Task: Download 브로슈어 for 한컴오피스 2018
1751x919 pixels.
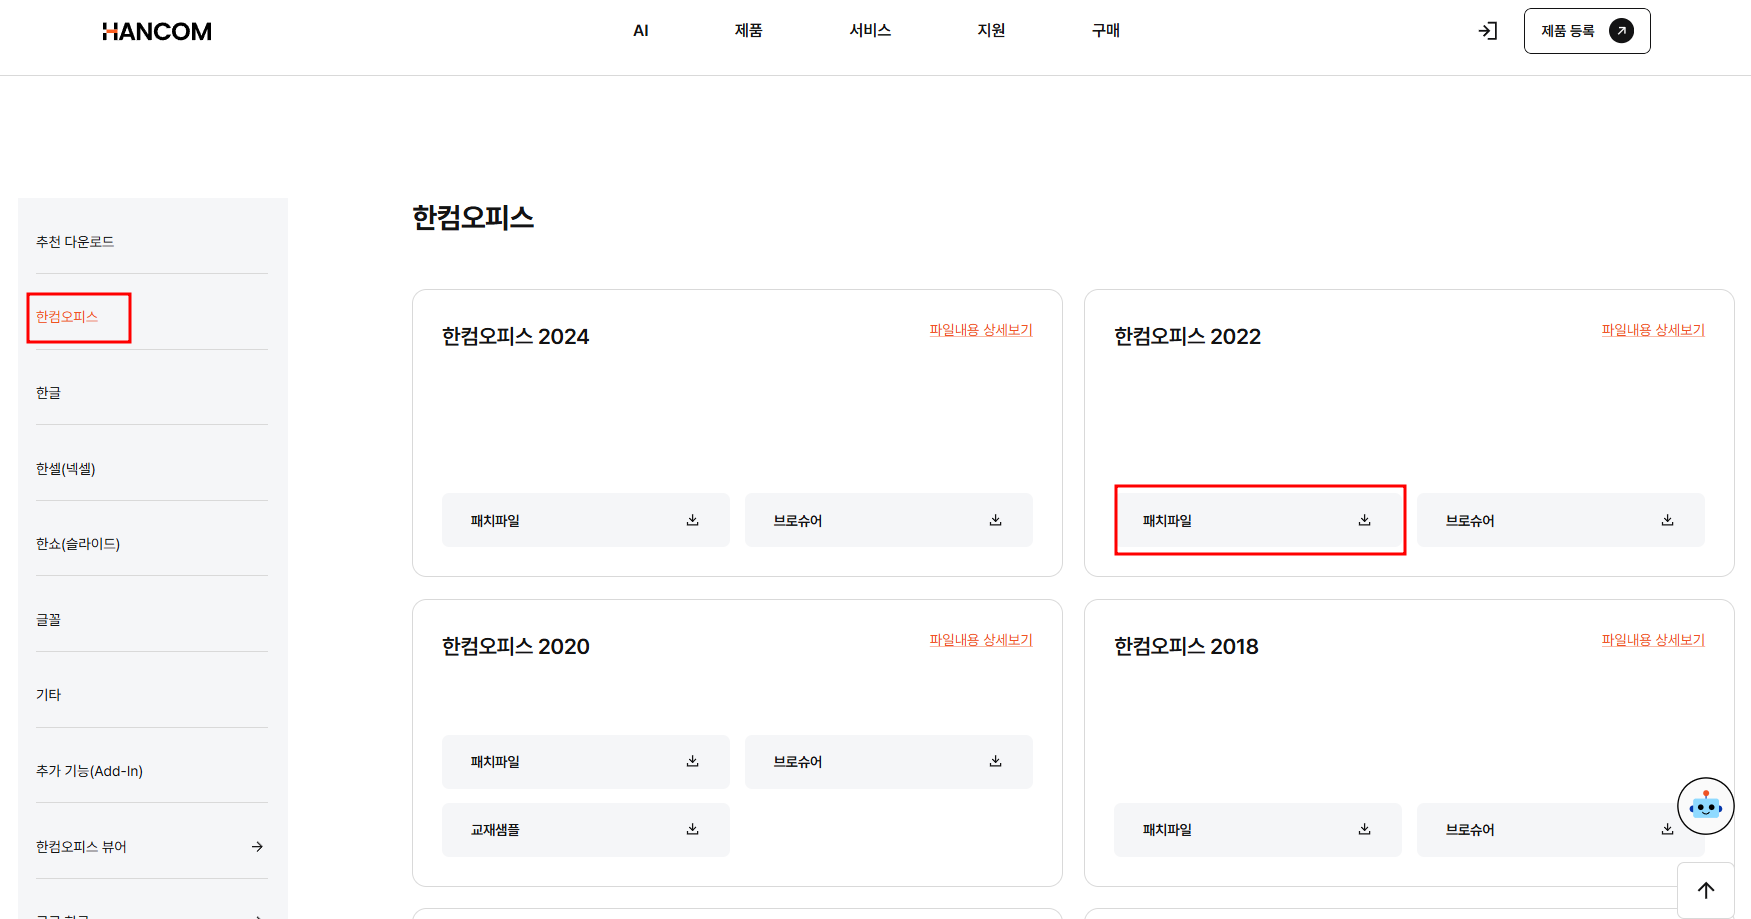Action: 1561,830
